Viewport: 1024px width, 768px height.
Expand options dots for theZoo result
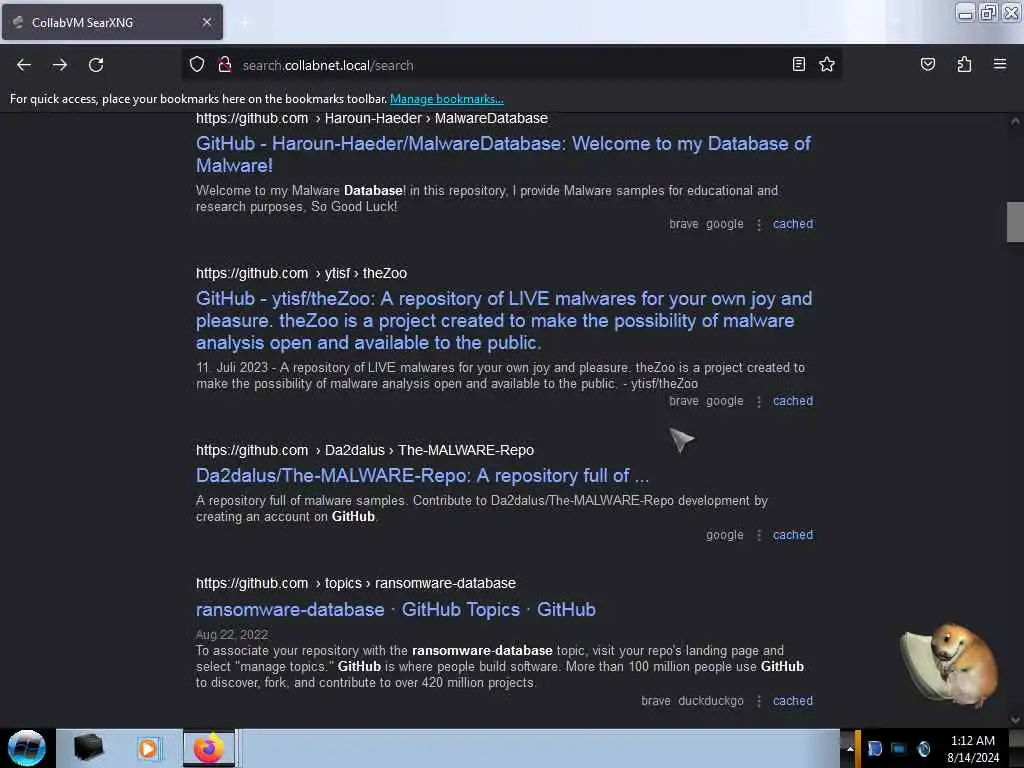coord(758,402)
